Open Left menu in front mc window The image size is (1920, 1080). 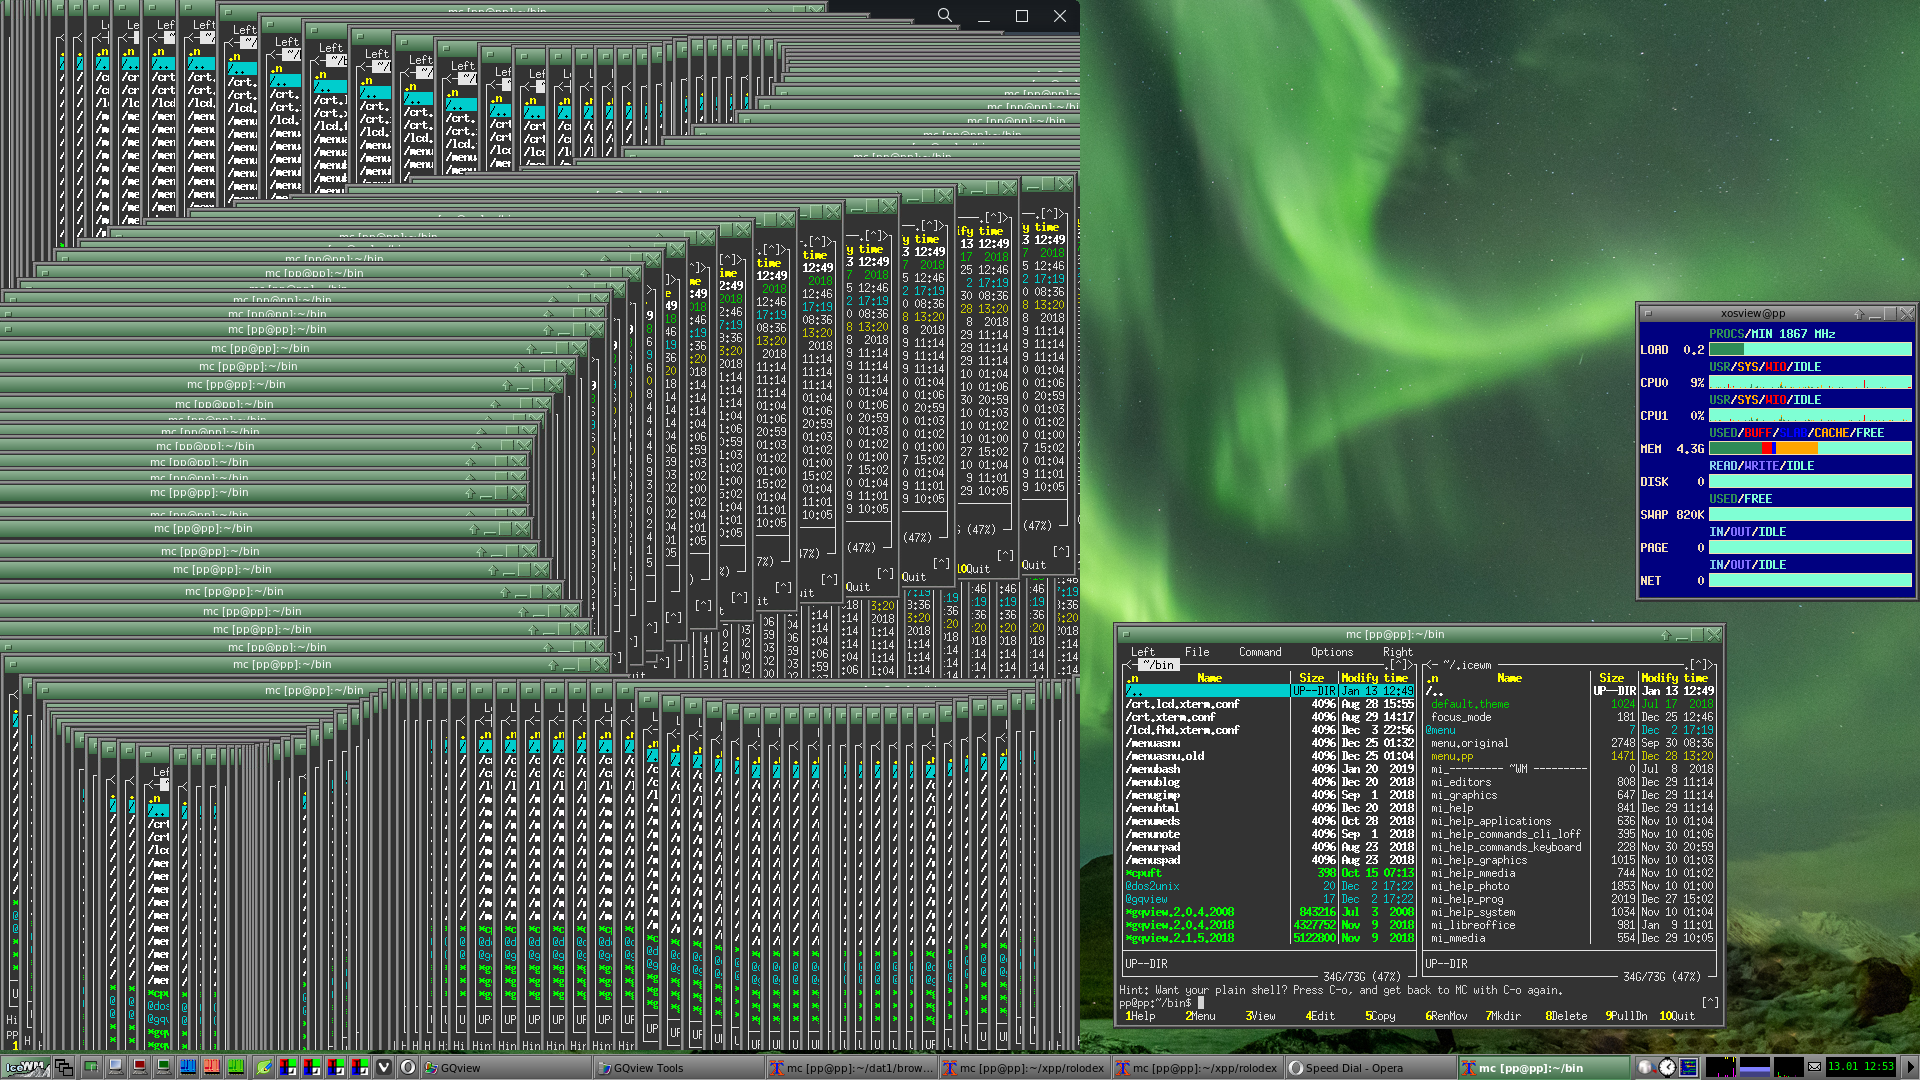tap(1142, 652)
